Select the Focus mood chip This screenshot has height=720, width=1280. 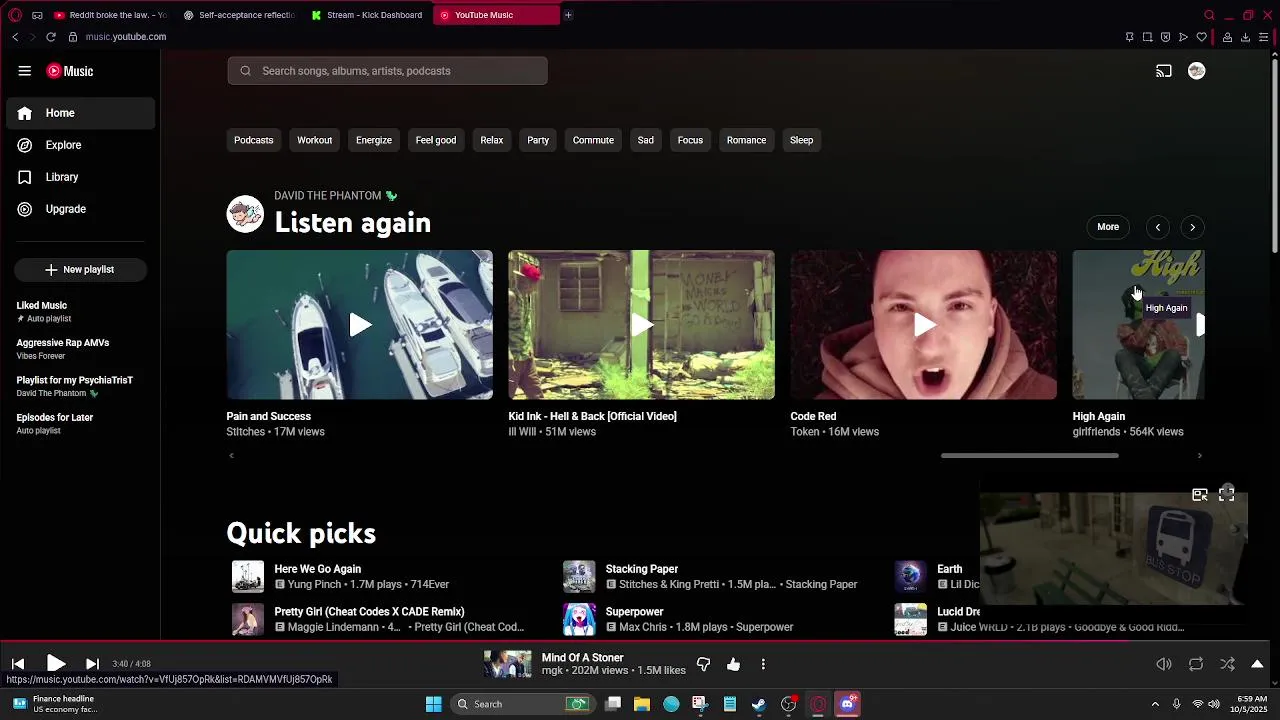click(690, 140)
